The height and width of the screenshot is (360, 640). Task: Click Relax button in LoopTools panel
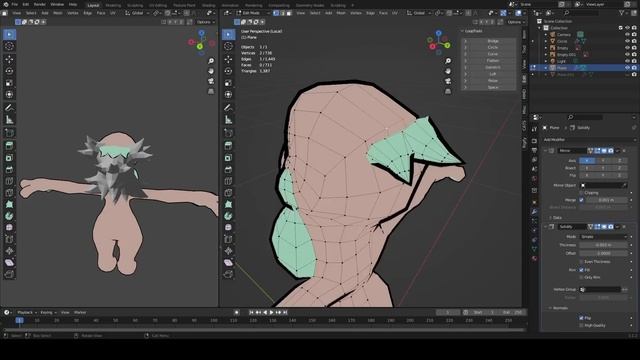(x=493, y=81)
